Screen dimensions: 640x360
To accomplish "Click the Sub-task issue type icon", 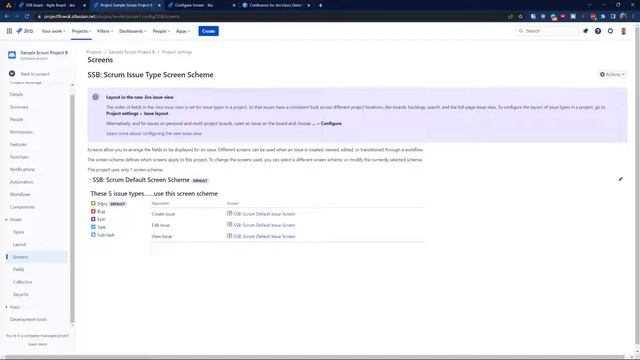I will point(93,235).
